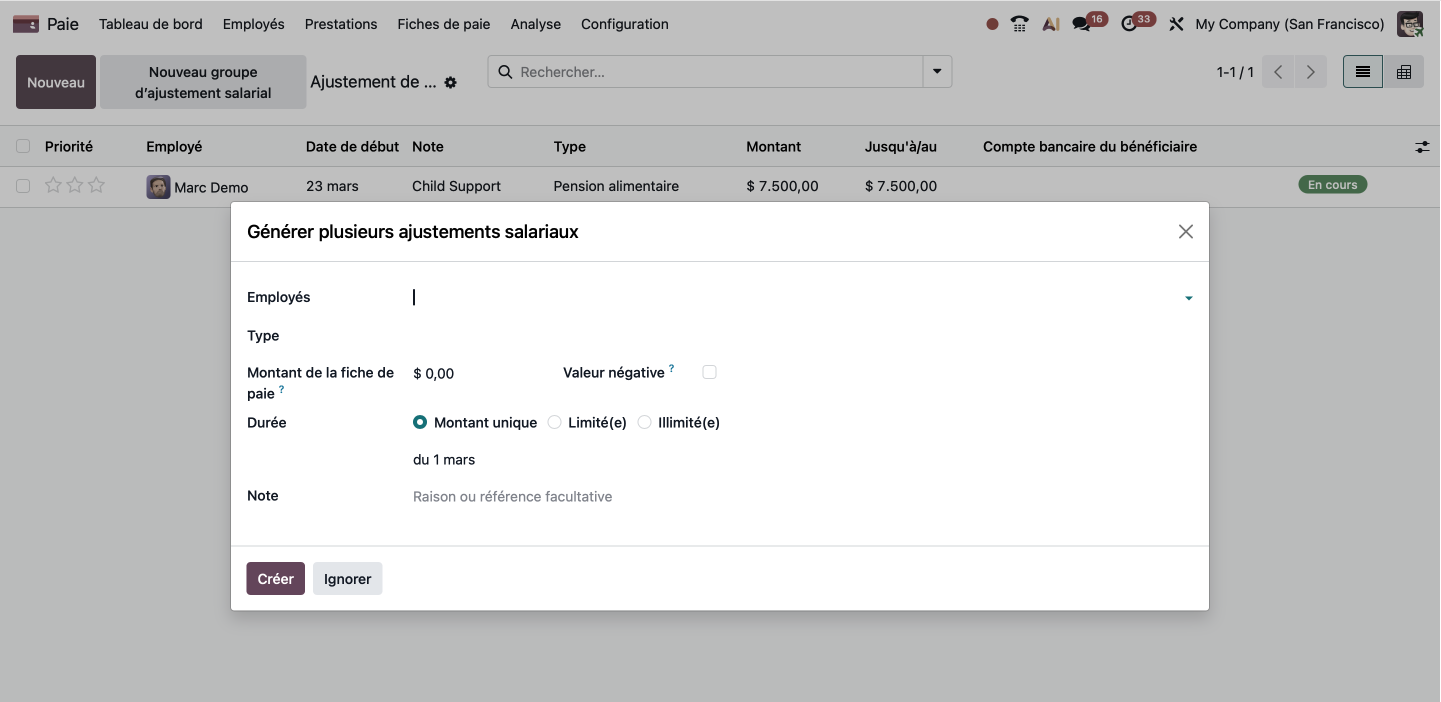Open the gear settings icon next to Ajustement
The height and width of the screenshot is (702, 1441).
pyautogui.click(x=451, y=83)
